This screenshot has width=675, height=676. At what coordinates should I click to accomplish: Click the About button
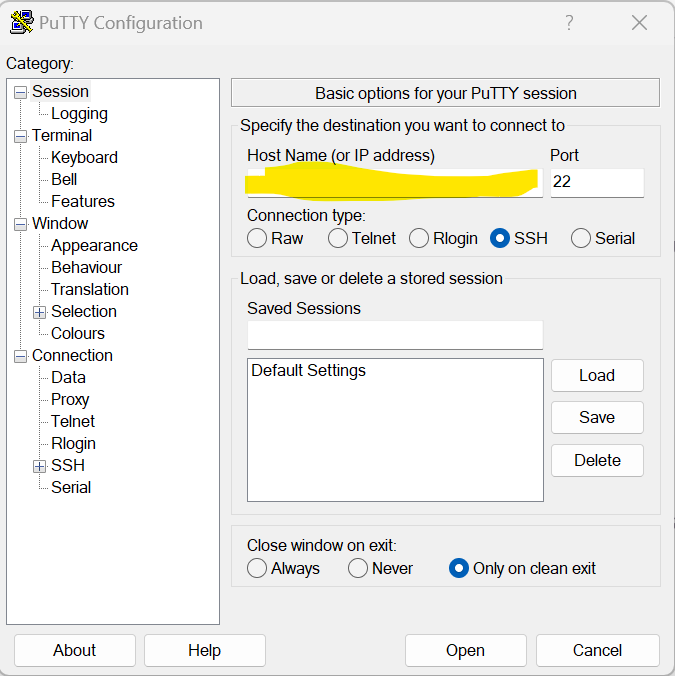[x=75, y=650]
